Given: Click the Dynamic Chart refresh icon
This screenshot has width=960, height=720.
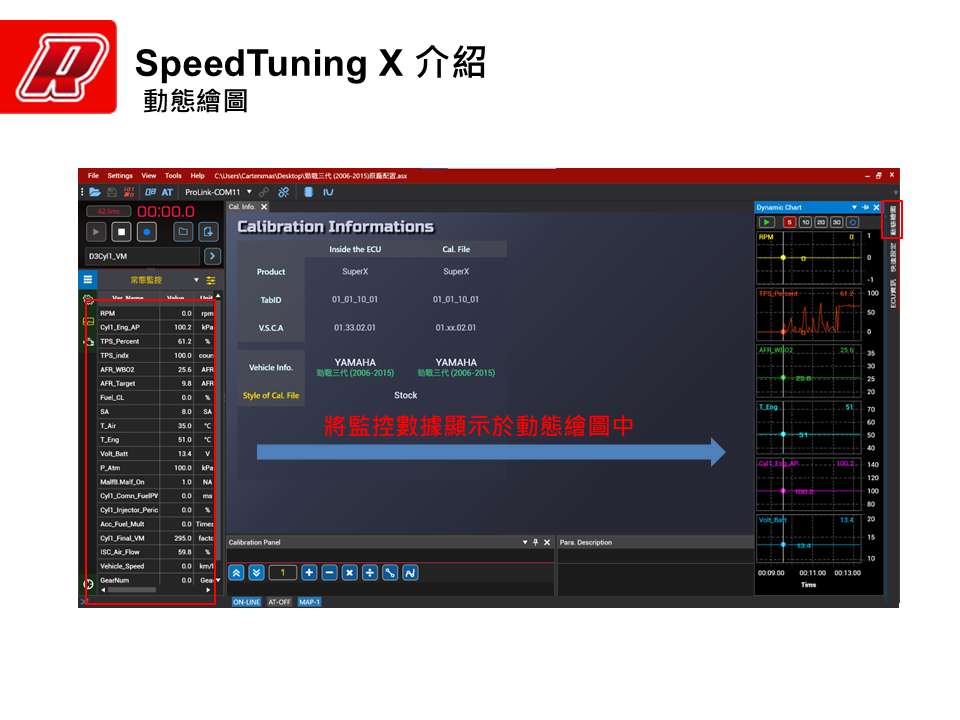Looking at the screenshot, I should (853, 222).
